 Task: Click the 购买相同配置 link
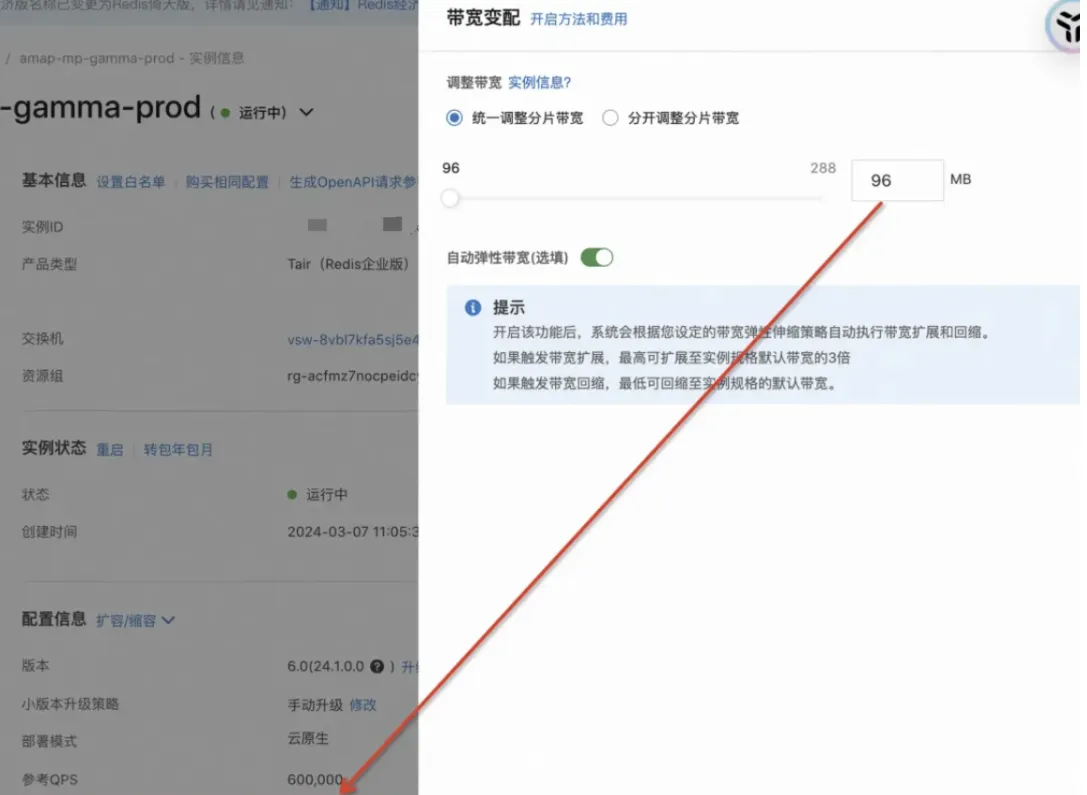(x=227, y=182)
